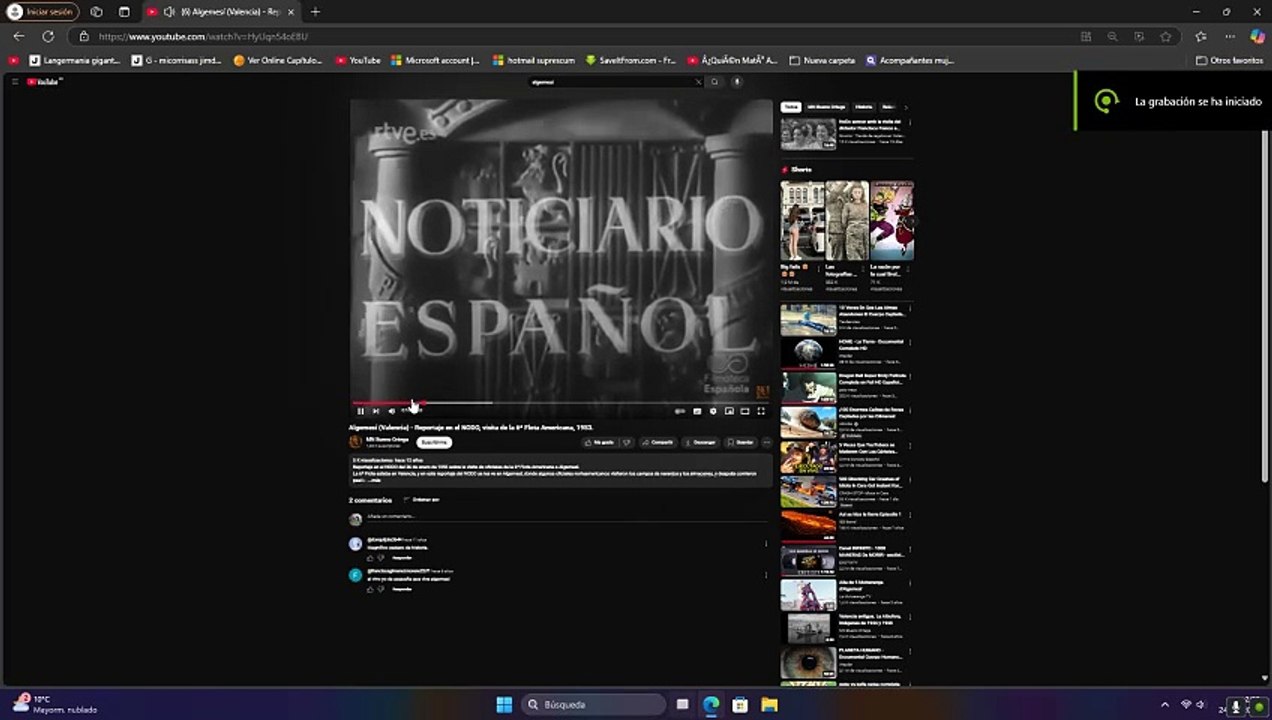Save the video with Guardar
This screenshot has width=1272, height=720.
tap(741, 442)
